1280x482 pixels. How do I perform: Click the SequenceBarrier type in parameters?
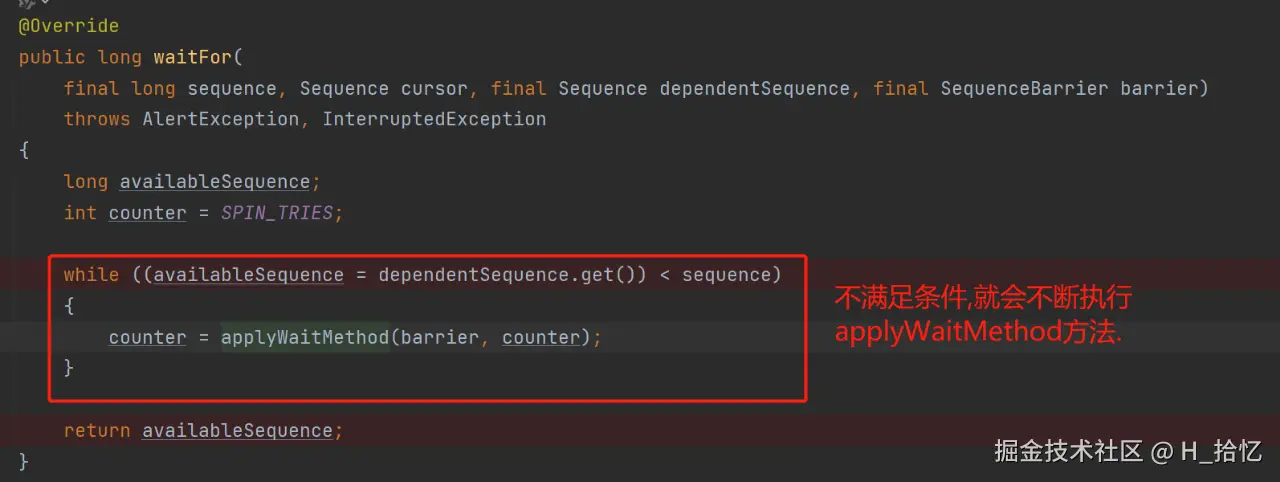click(x=1024, y=88)
